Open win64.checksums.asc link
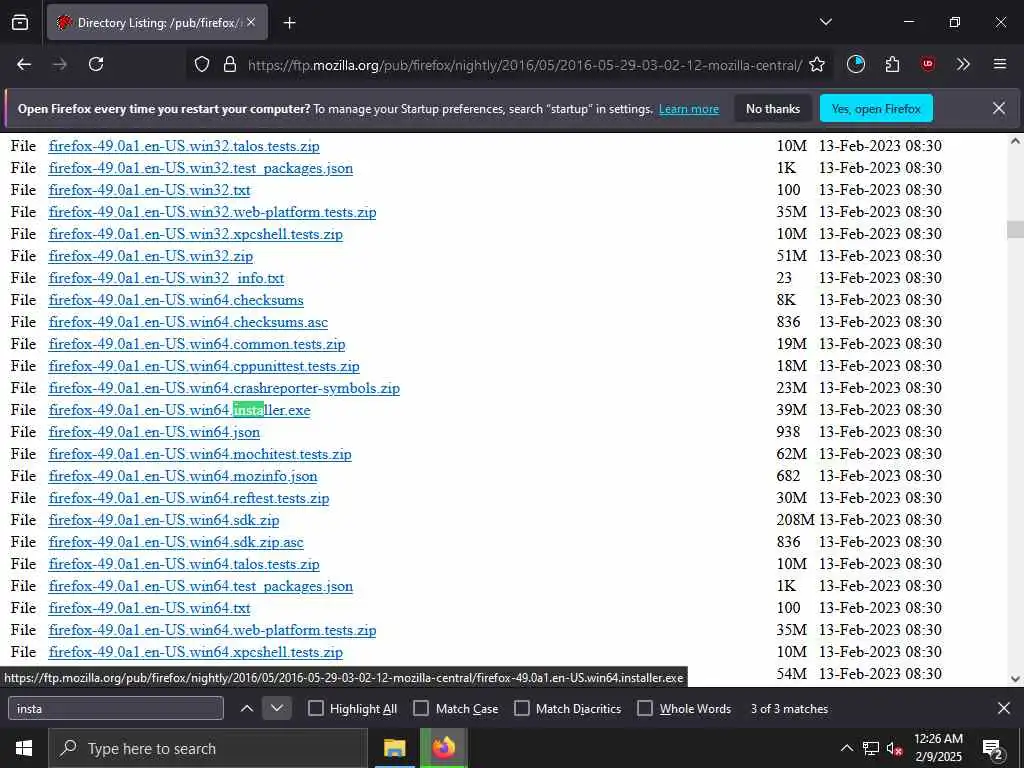Image resolution: width=1024 pixels, height=768 pixels. pos(188,322)
